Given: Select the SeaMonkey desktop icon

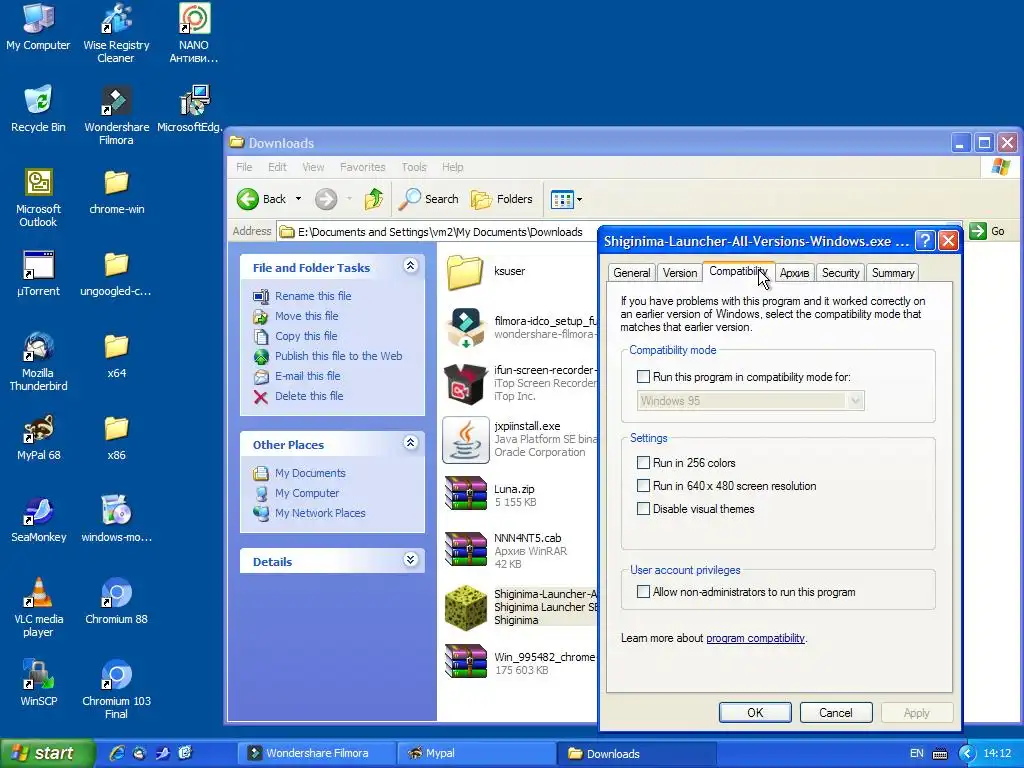Looking at the screenshot, I should pyautogui.click(x=38, y=520).
